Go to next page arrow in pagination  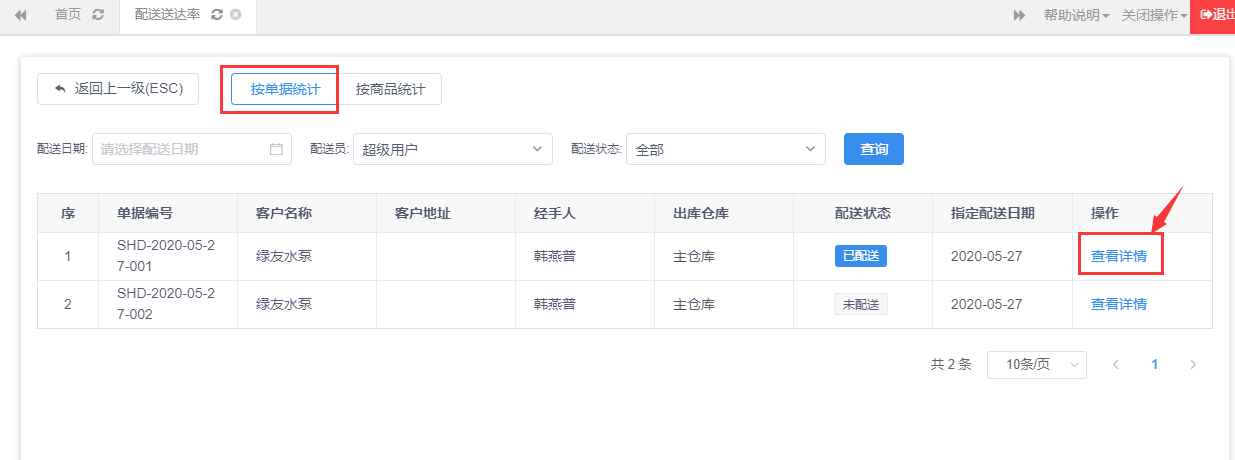click(x=1193, y=365)
